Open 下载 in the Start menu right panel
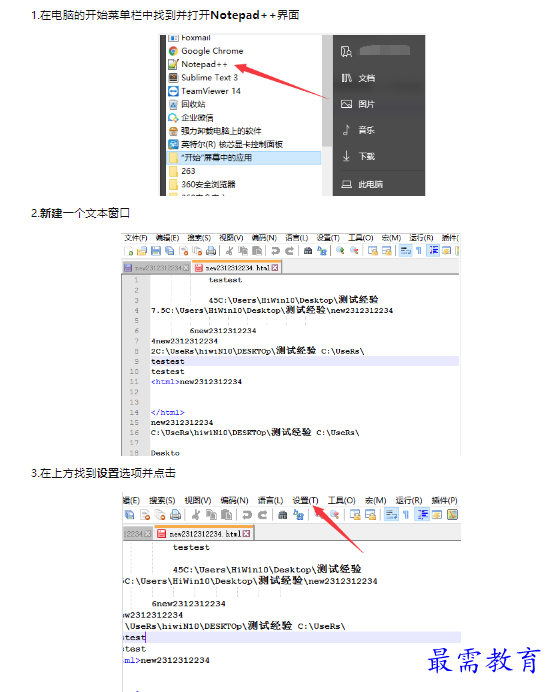The height and width of the screenshot is (692, 549). coord(358,156)
